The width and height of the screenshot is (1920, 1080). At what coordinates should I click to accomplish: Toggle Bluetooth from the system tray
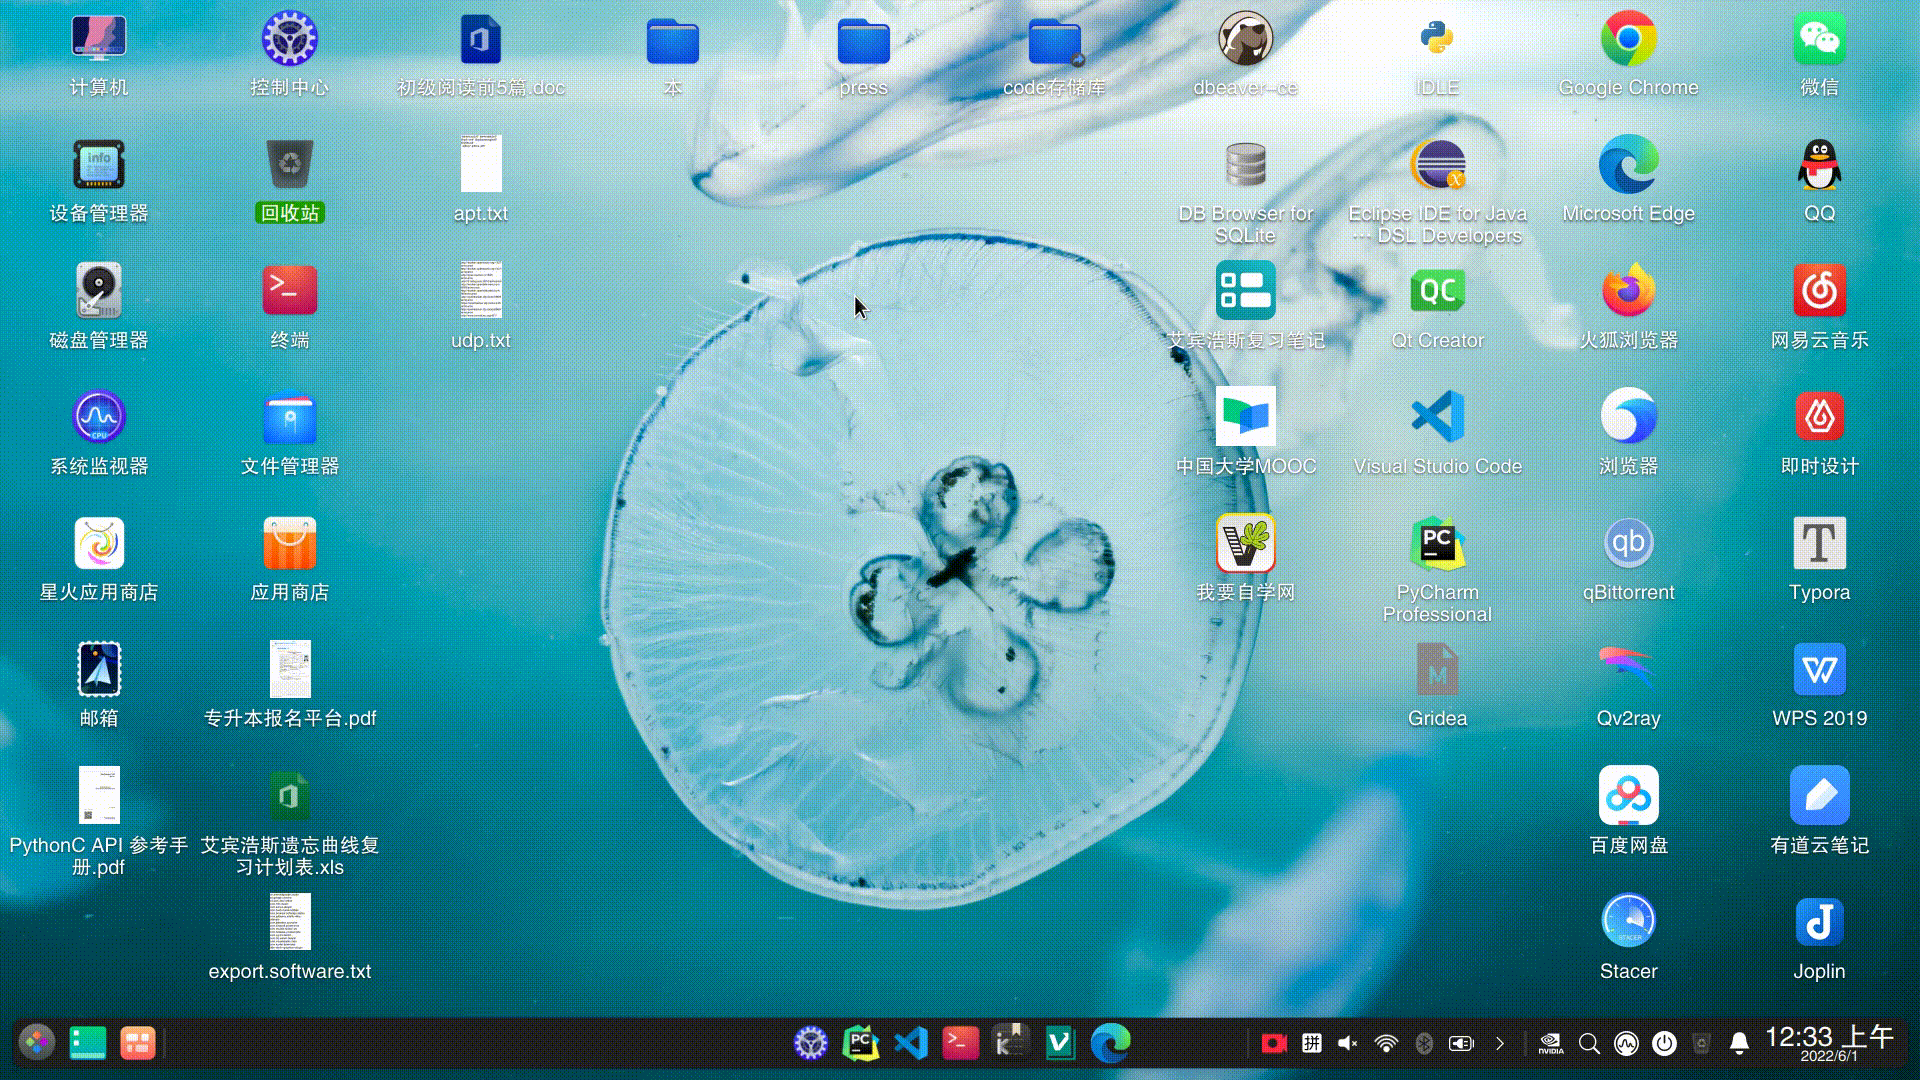(x=1423, y=1043)
